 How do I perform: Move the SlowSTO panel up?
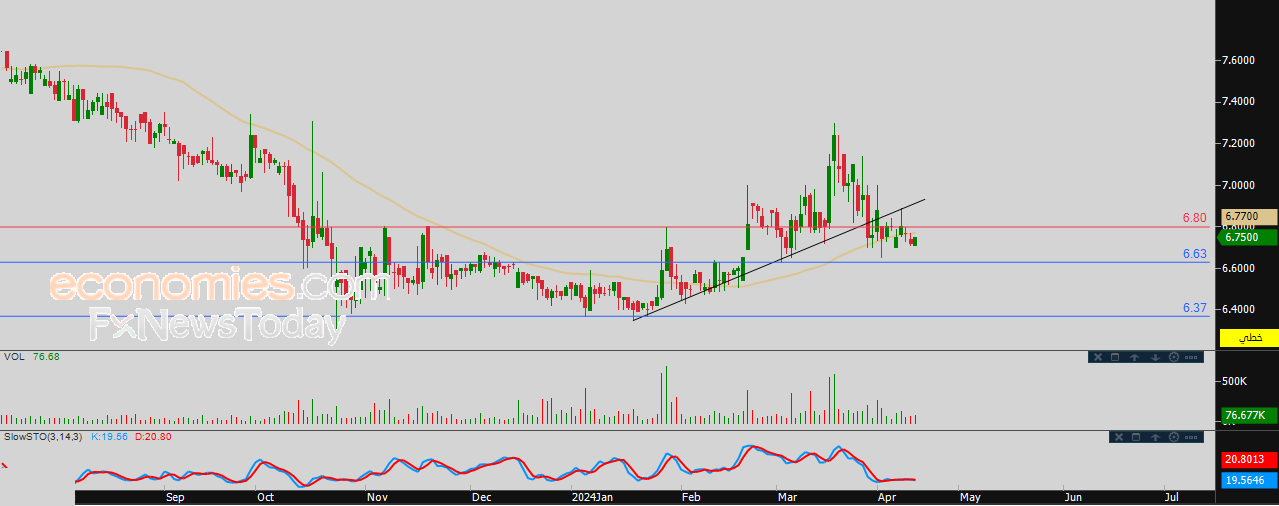[x=1155, y=437]
